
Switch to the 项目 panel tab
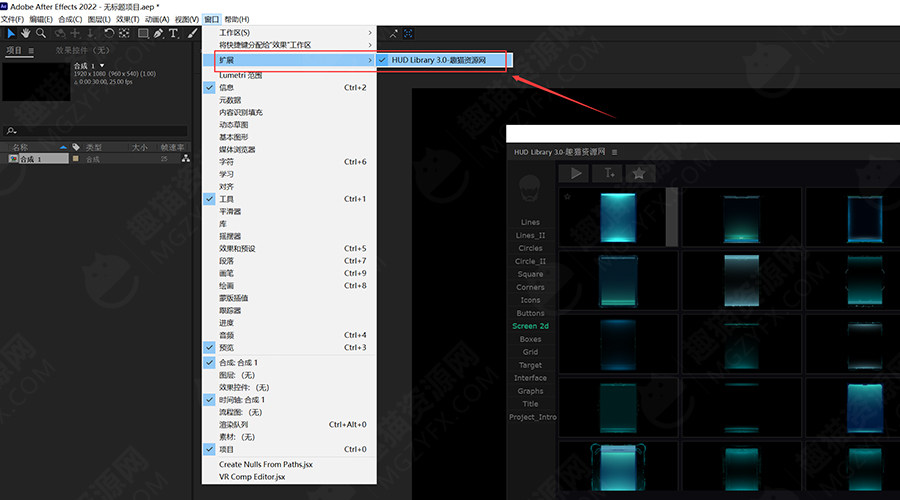[14, 51]
